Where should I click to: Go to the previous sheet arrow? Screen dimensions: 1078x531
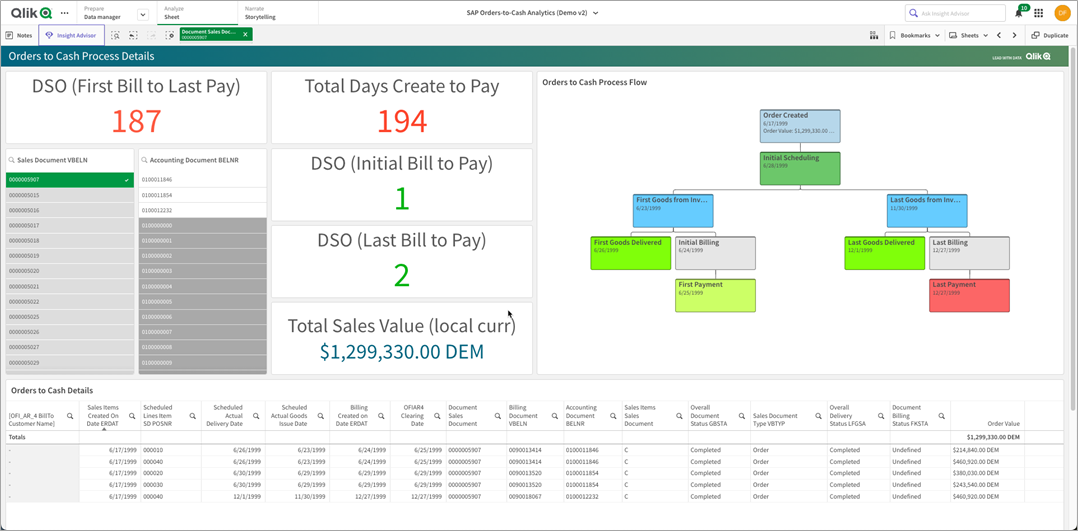pos(999,35)
